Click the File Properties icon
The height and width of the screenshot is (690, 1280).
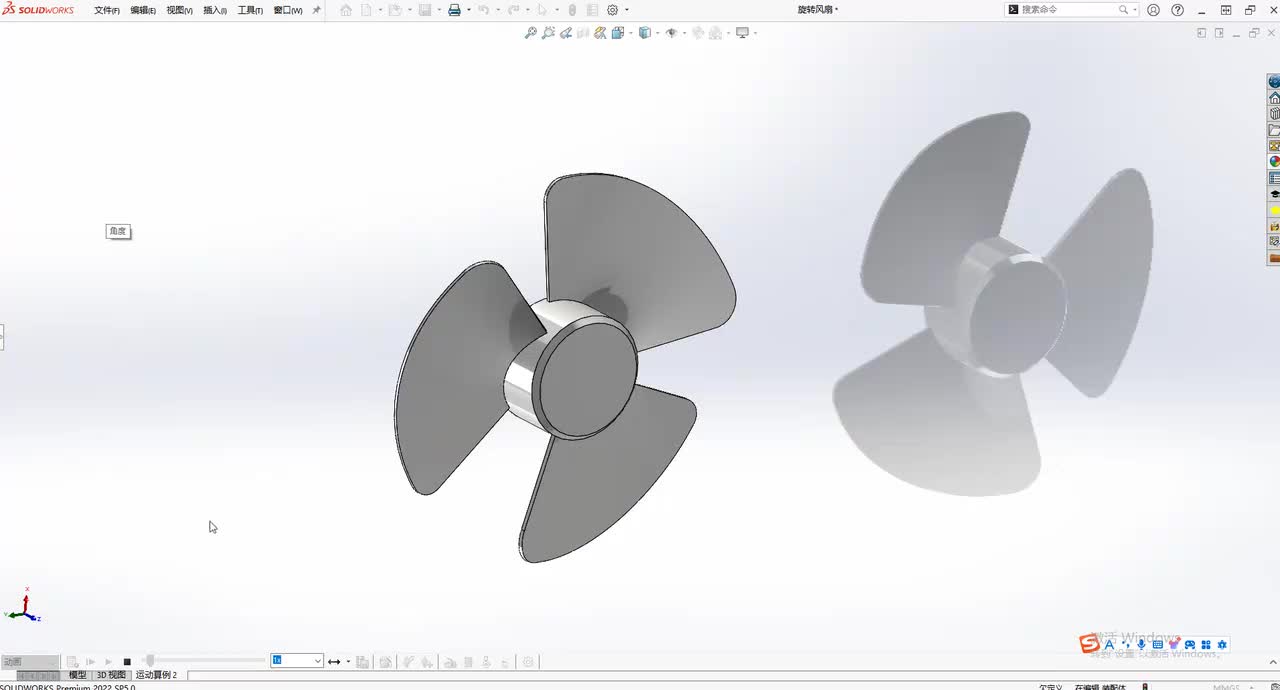(x=592, y=10)
